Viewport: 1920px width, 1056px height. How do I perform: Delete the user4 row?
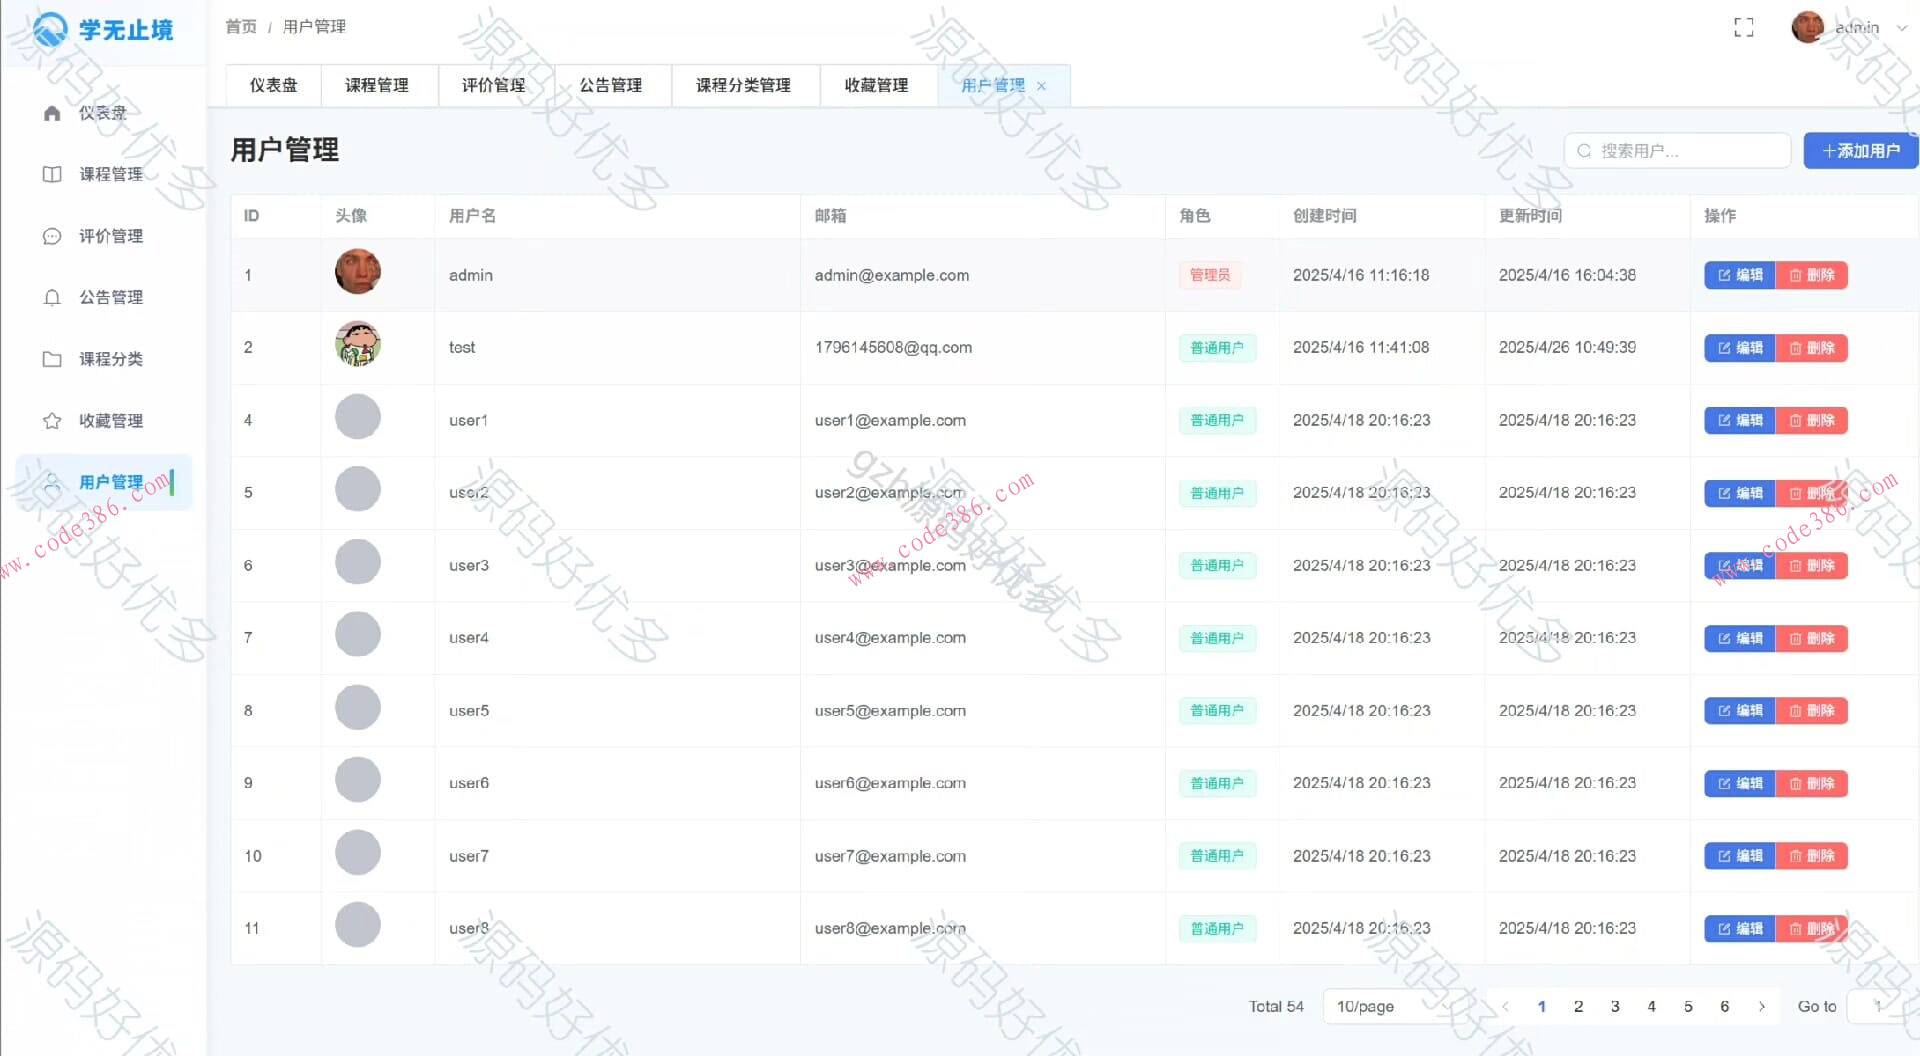pos(1812,638)
